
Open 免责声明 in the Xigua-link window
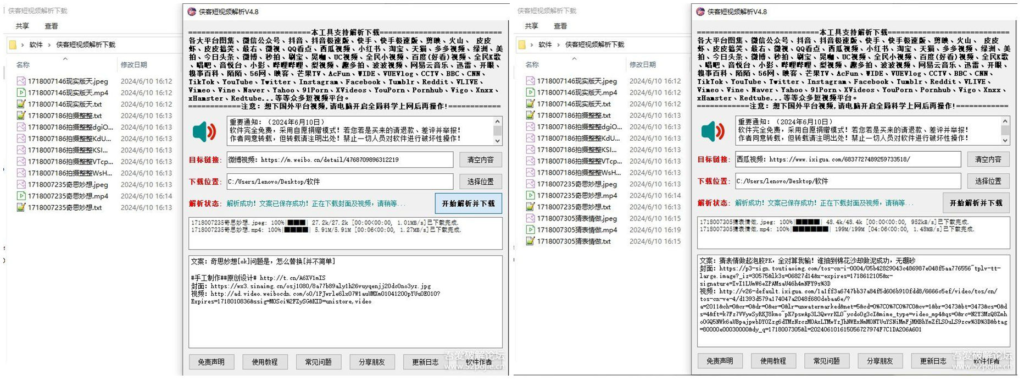719,361
